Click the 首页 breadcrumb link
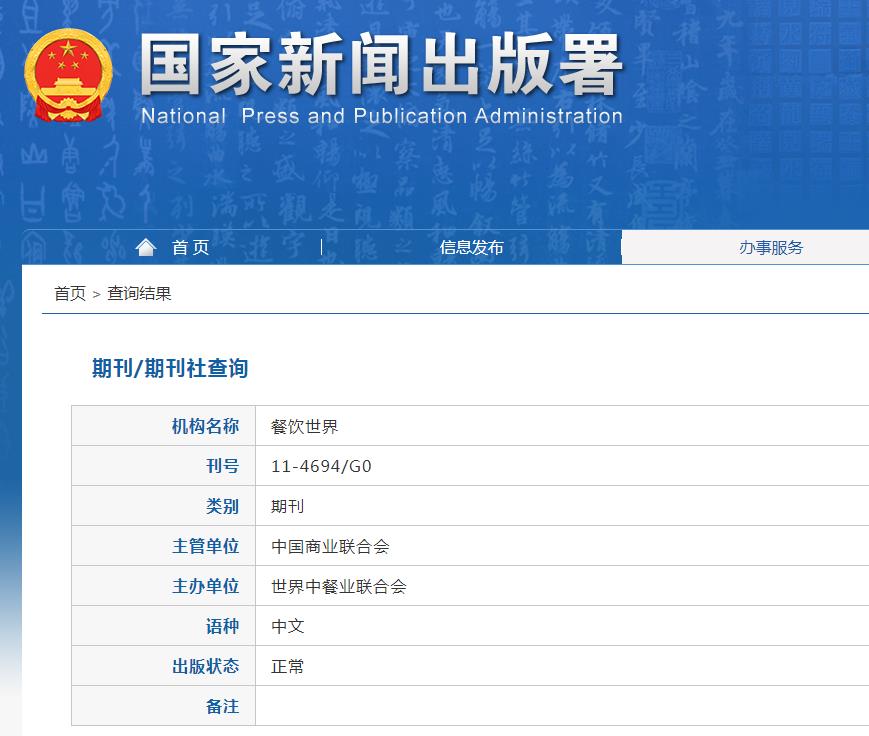869x736 pixels. point(70,294)
